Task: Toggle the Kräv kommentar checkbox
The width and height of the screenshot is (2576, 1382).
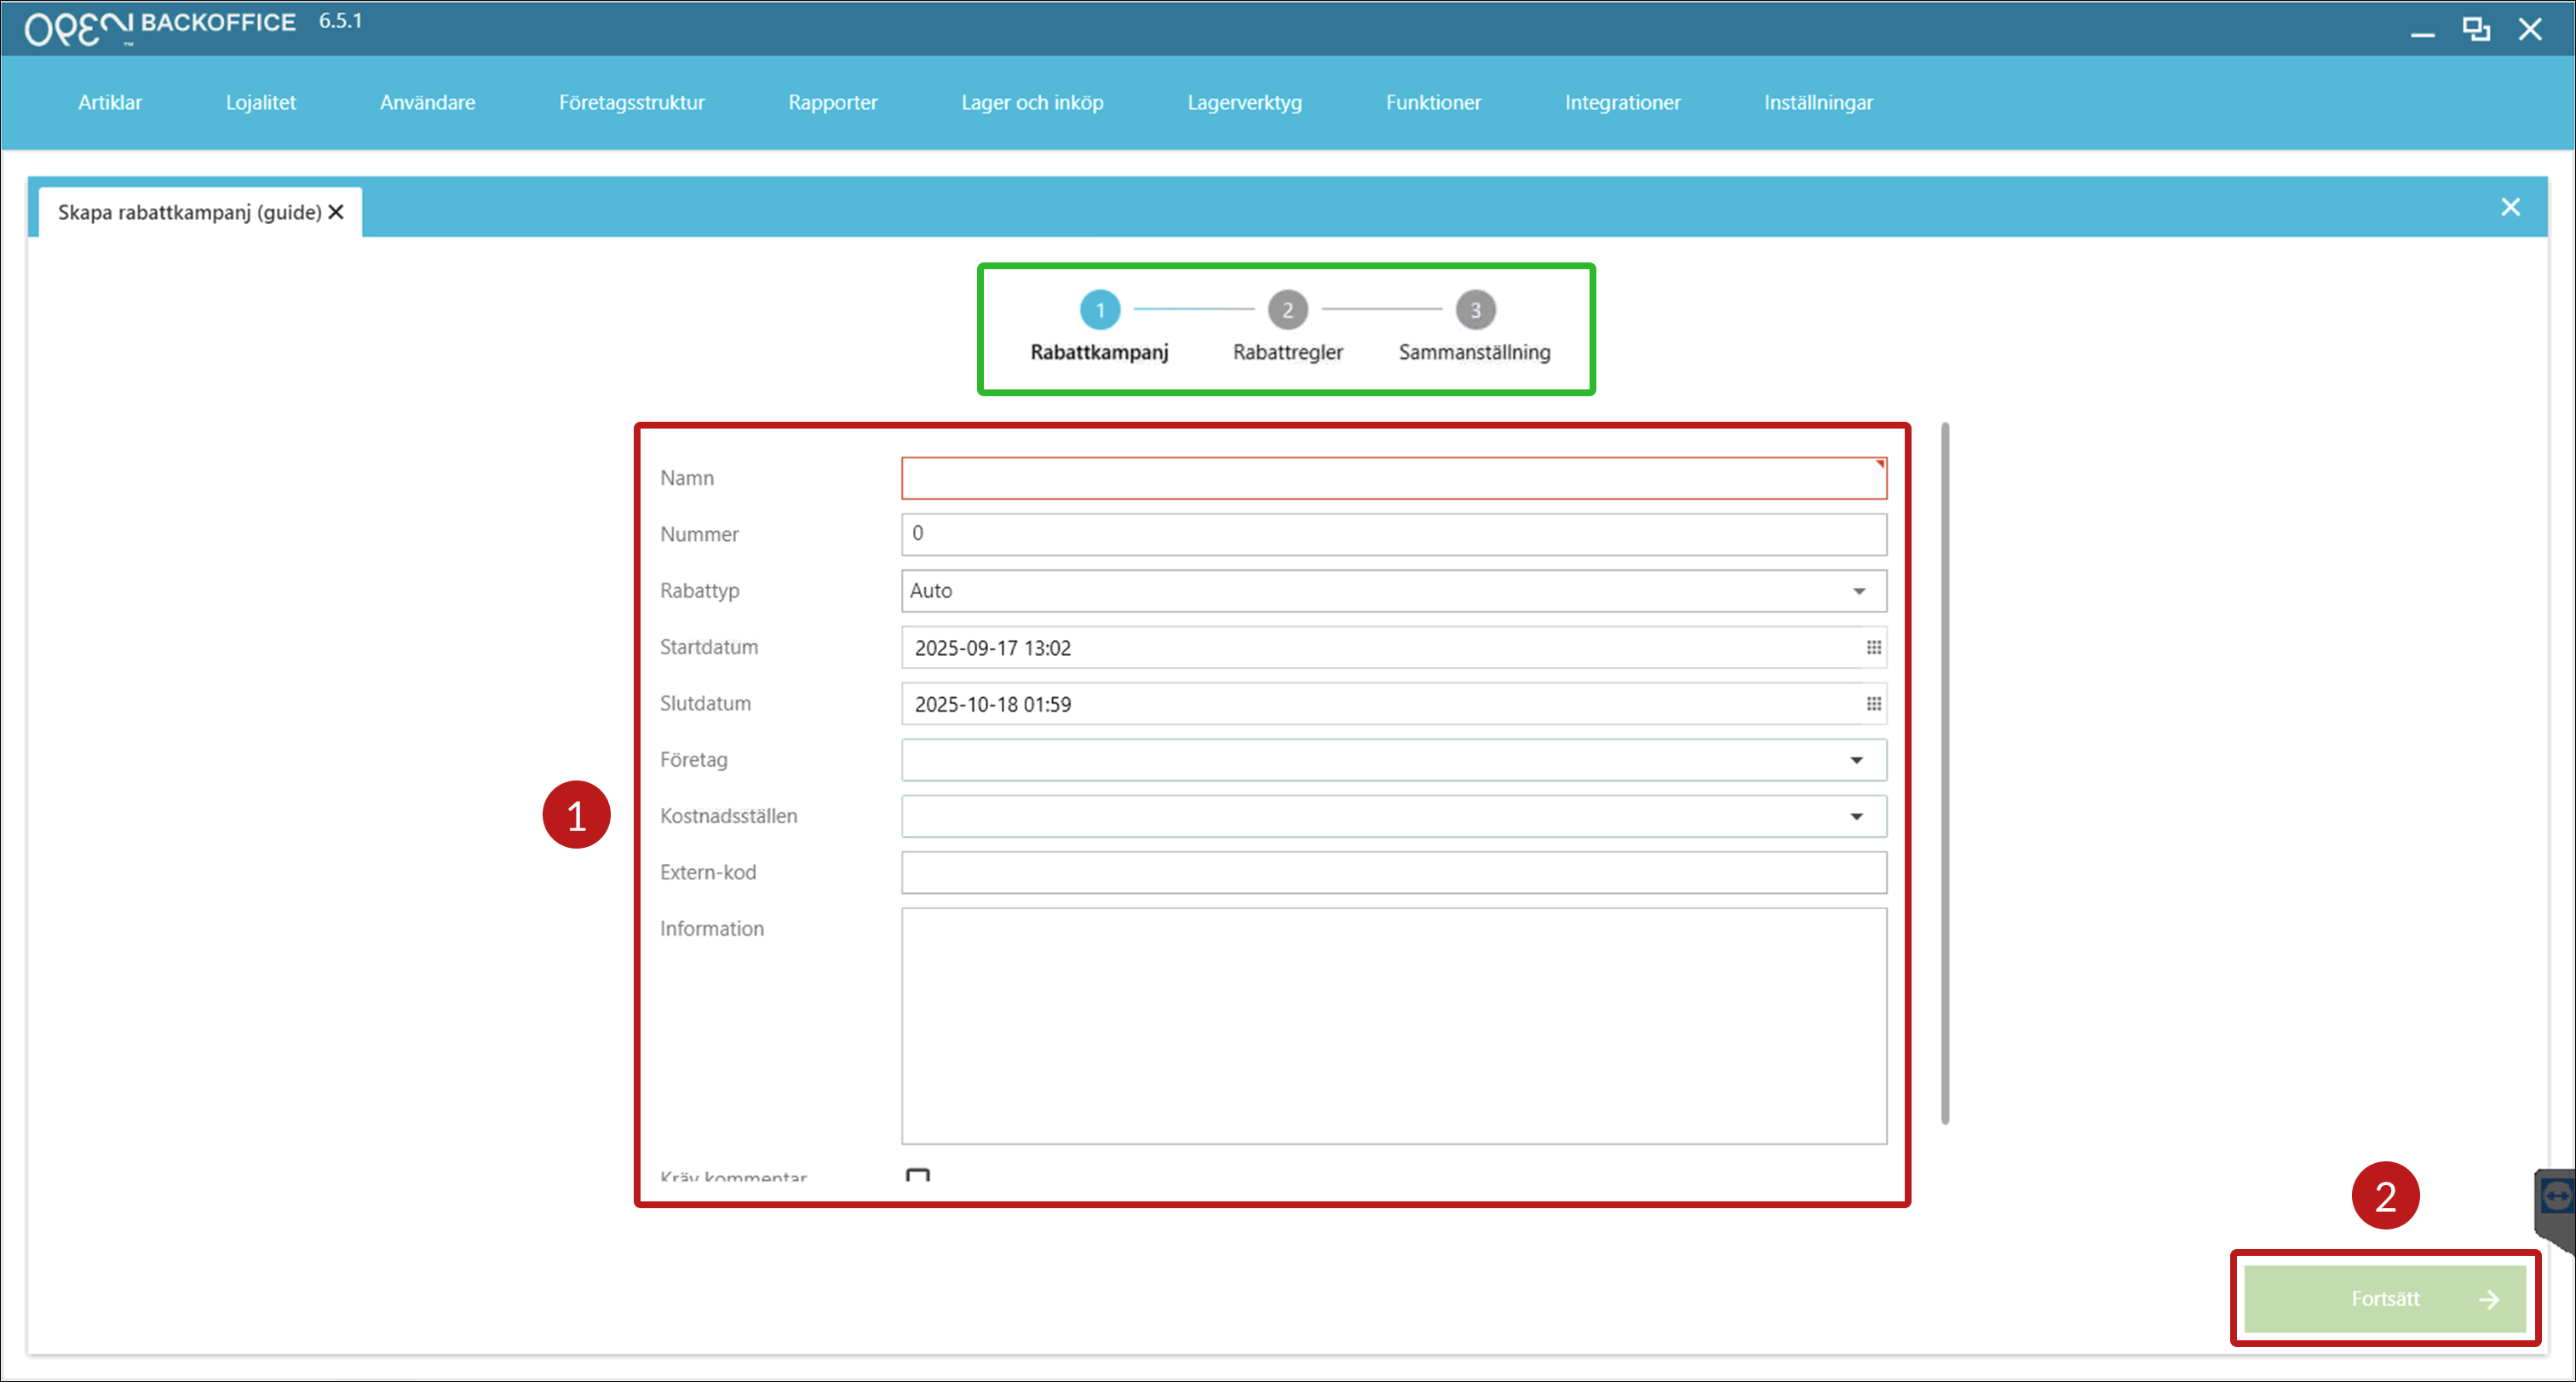Action: point(917,1176)
